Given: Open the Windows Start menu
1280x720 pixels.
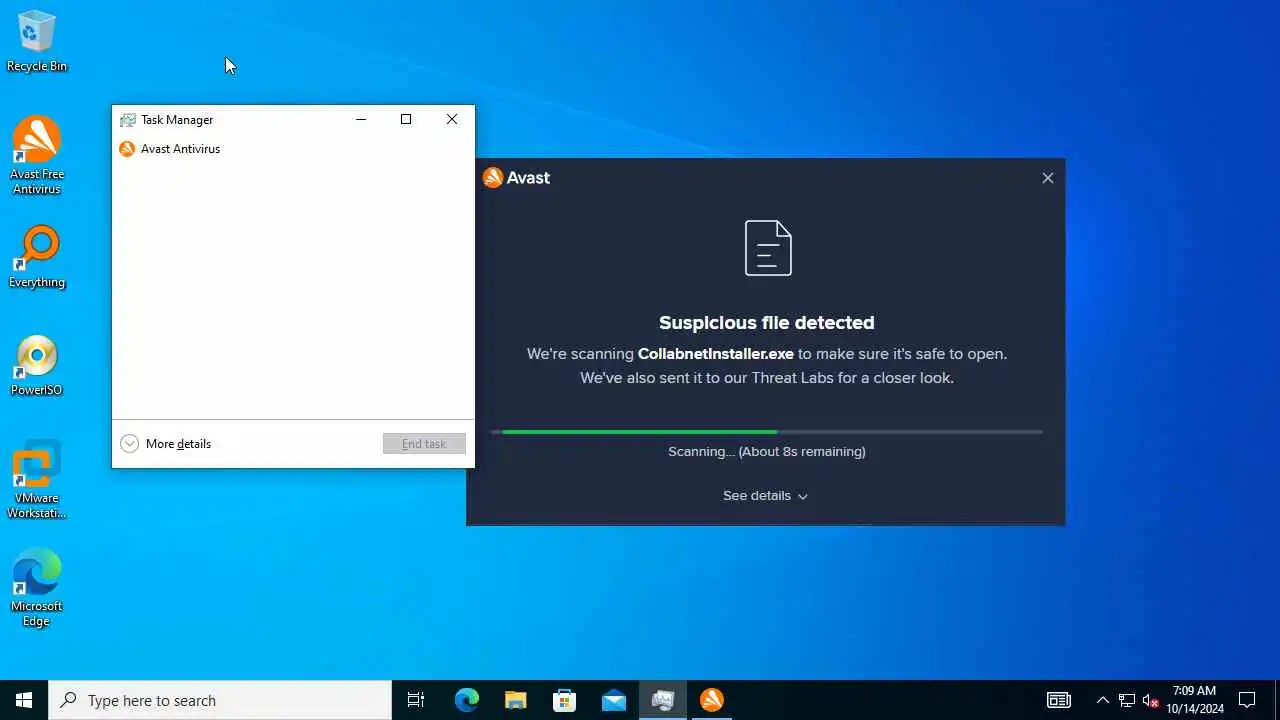Looking at the screenshot, I should pos(24,700).
